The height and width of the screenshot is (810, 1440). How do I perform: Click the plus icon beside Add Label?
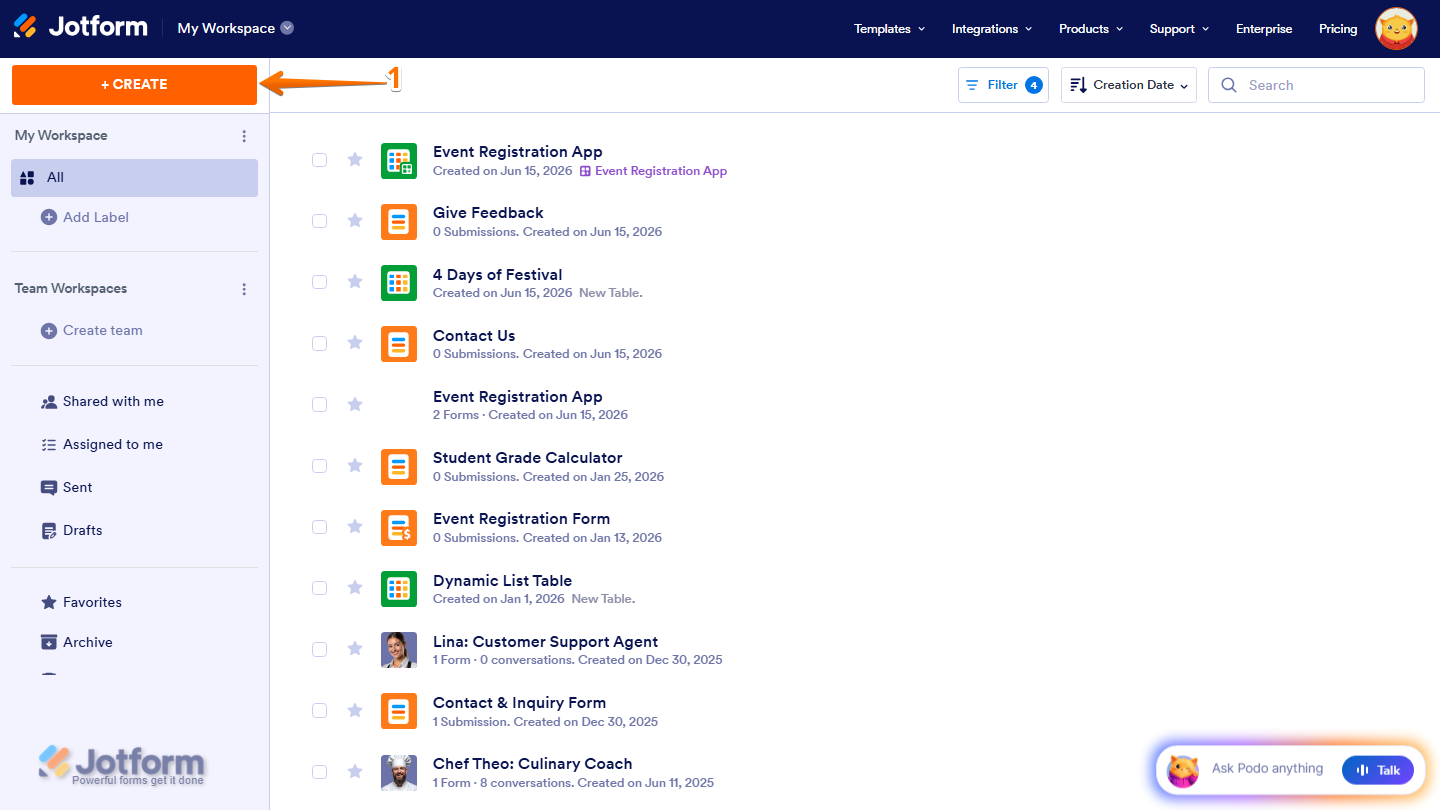(x=49, y=217)
